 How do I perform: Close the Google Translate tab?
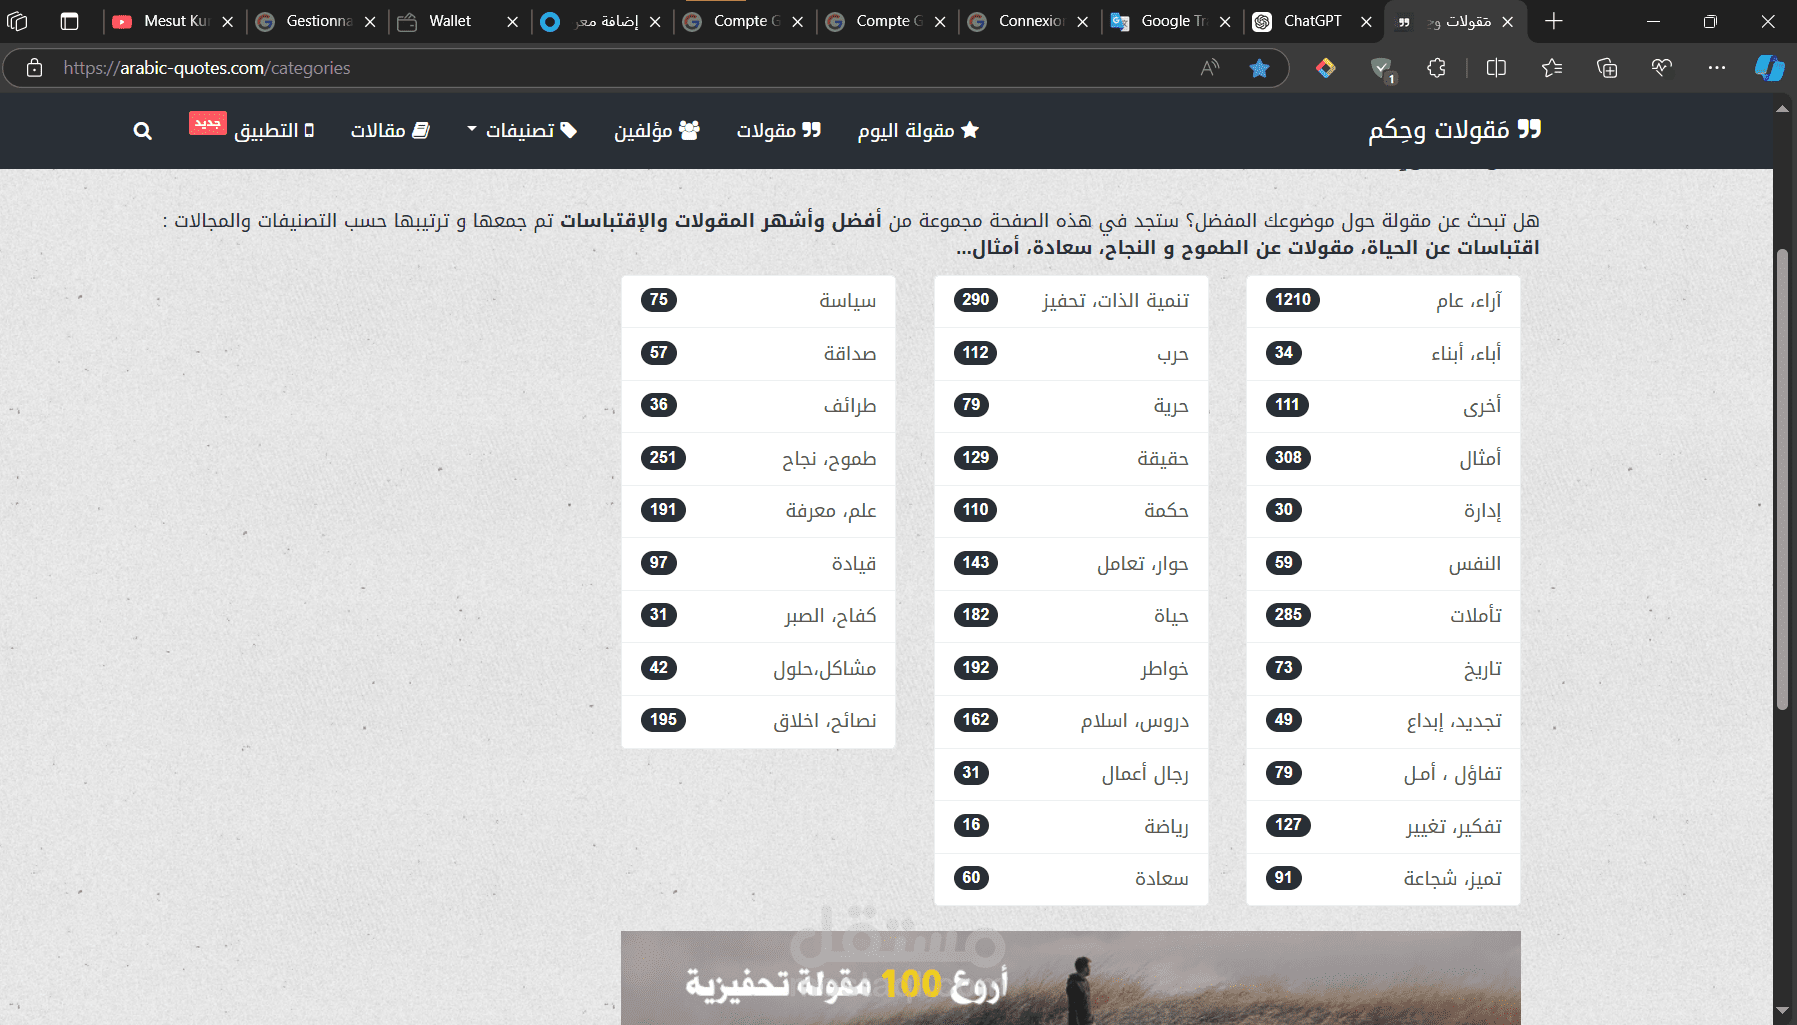click(x=1225, y=21)
